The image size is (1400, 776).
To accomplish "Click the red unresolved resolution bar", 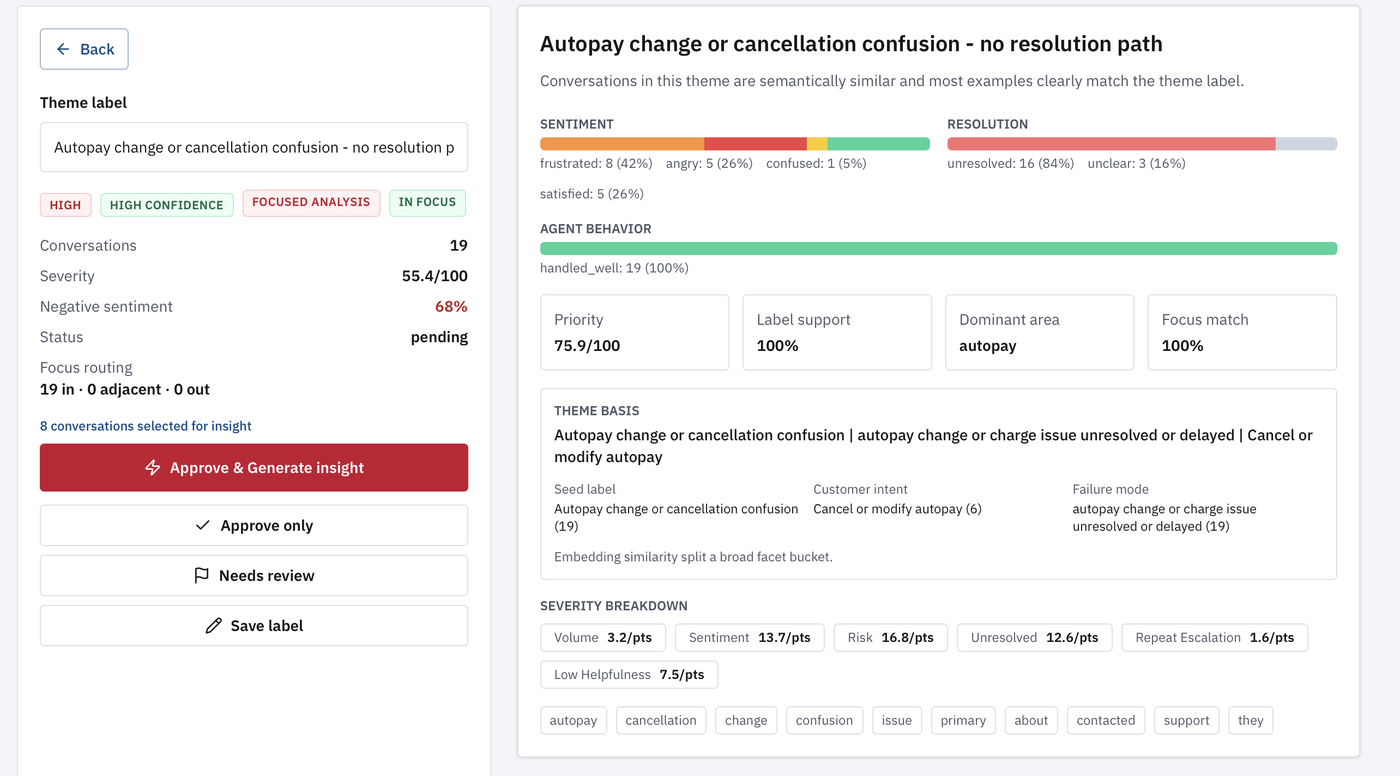I will click(1111, 144).
